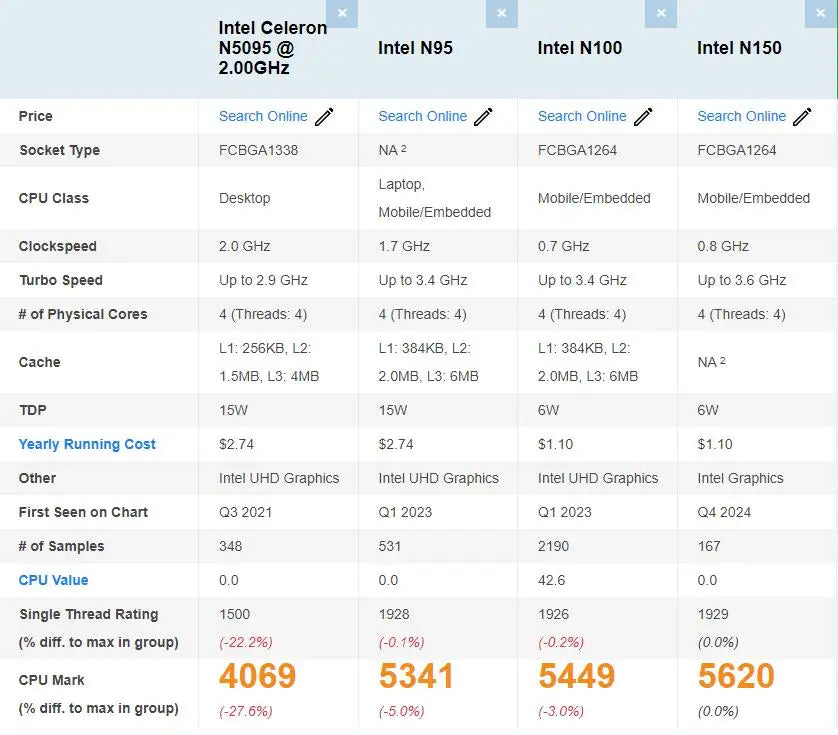
Task: Edit price pencil icon for Celeron N5095
Action: (x=324, y=117)
